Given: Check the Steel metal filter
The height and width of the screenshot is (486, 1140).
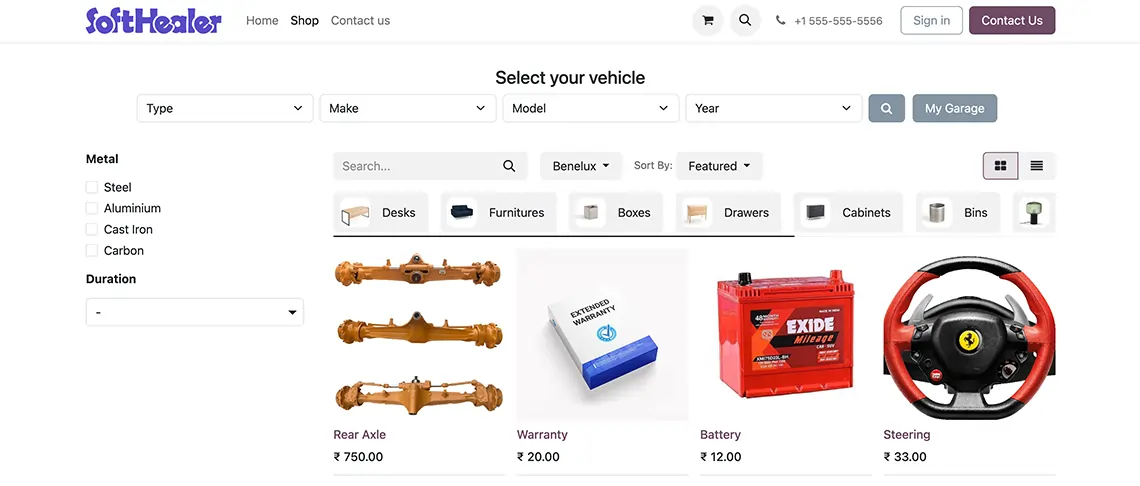Looking at the screenshot, I should coord(92,187).
